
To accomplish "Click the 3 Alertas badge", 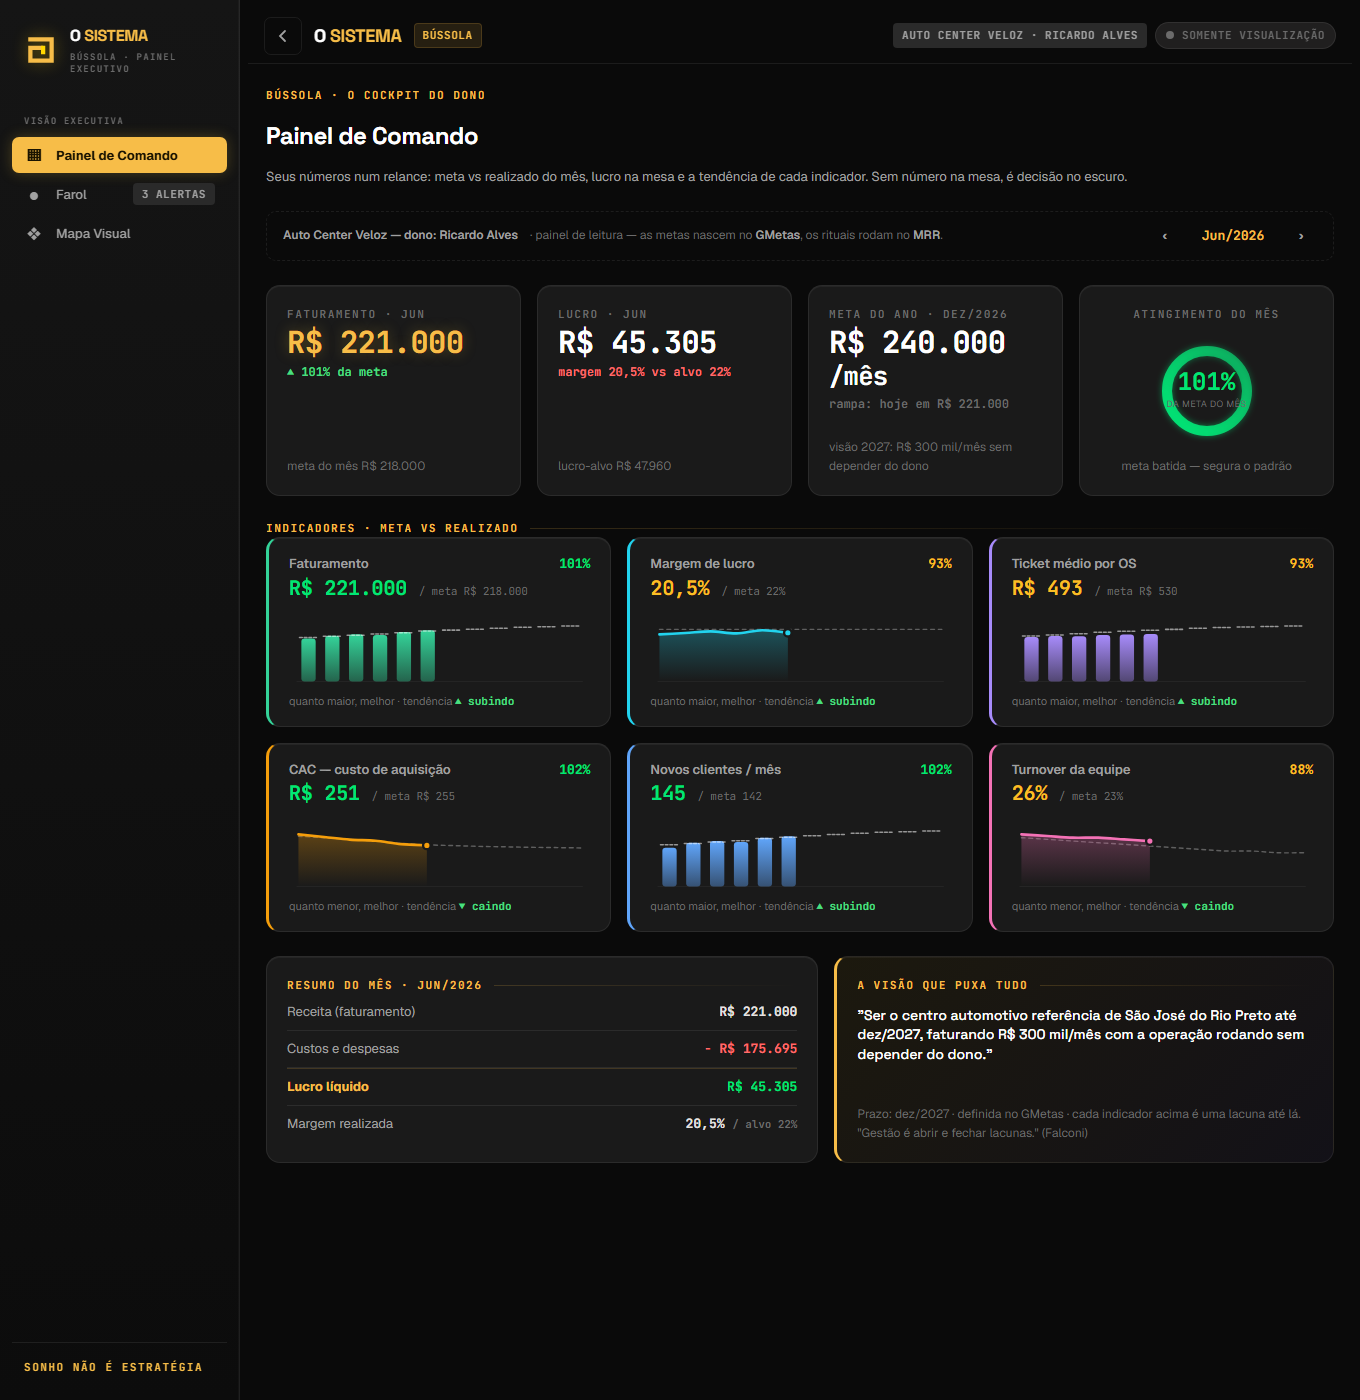I will tap(174, 194).
